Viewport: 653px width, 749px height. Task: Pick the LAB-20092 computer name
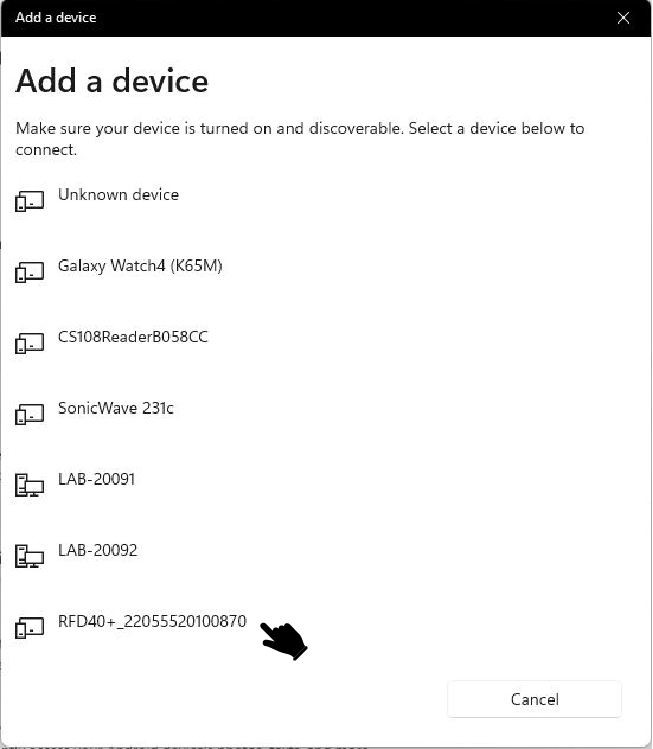(x=97, y=550)
